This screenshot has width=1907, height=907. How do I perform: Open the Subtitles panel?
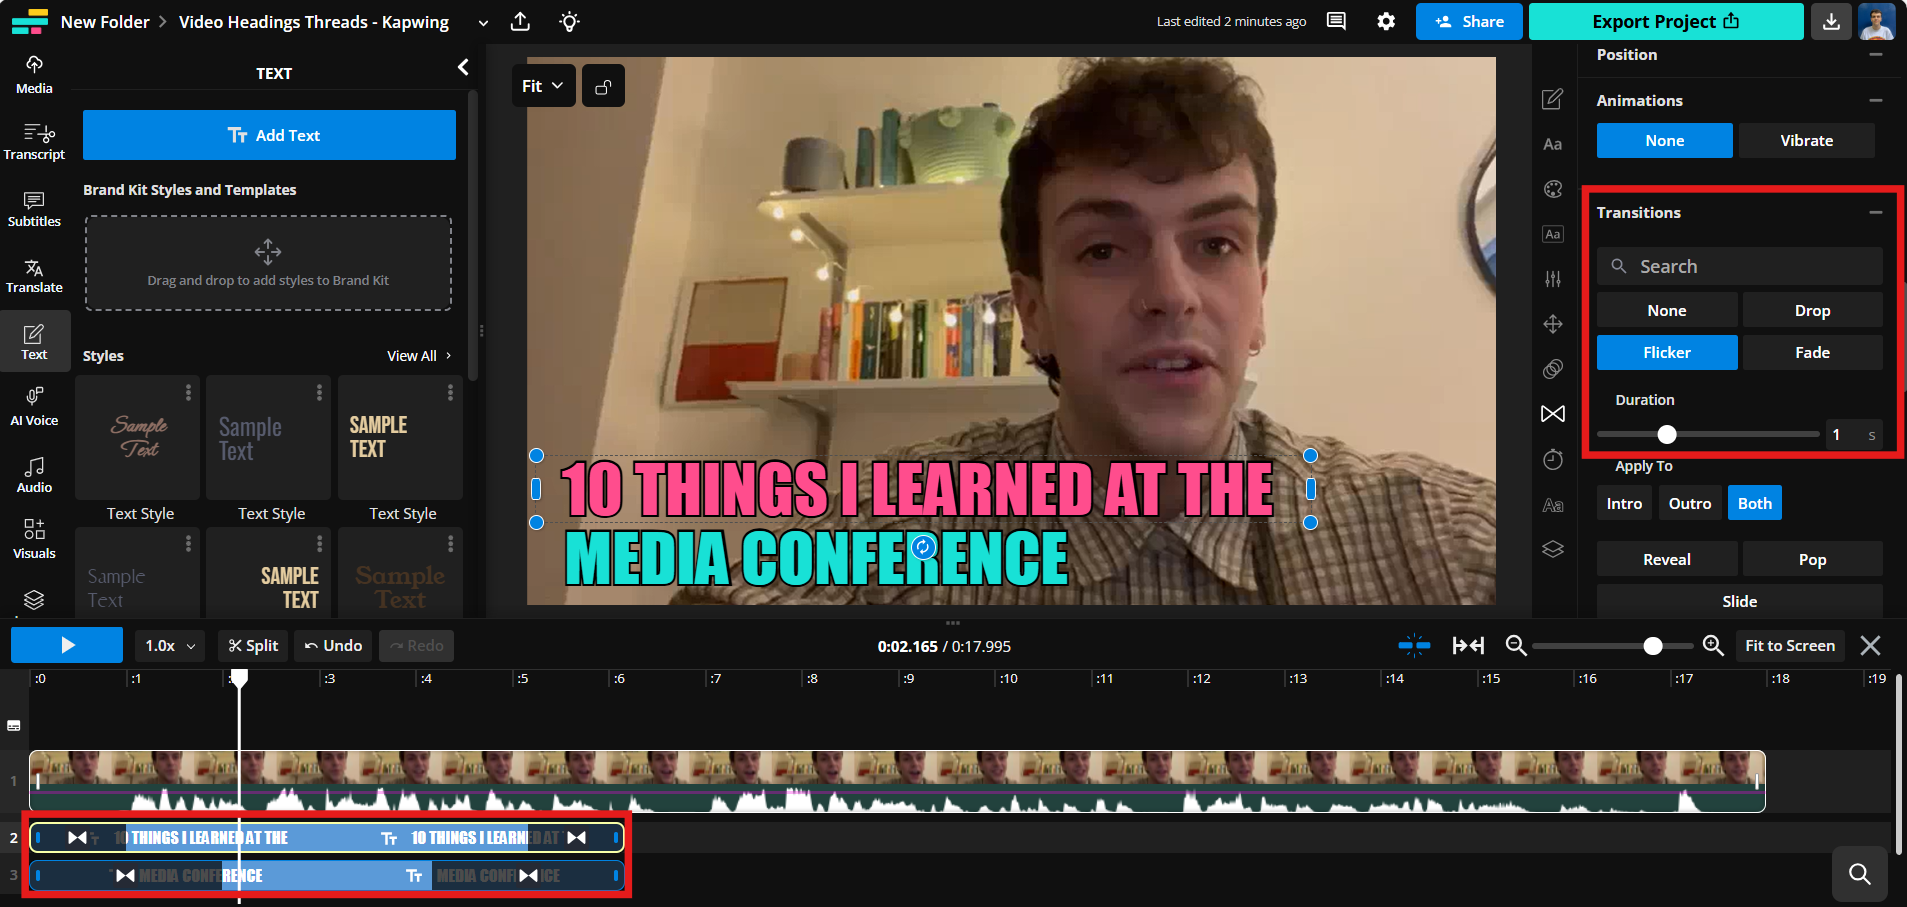(34, 207)
